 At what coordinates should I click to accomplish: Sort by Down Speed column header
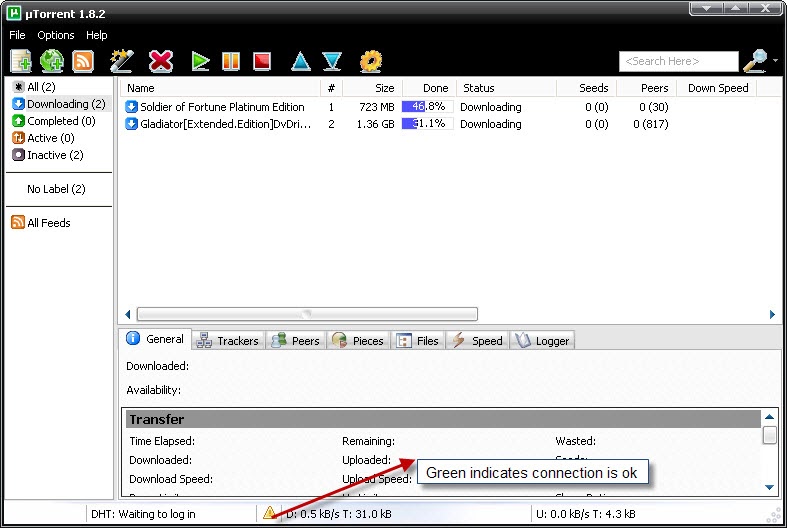point(717,88)
